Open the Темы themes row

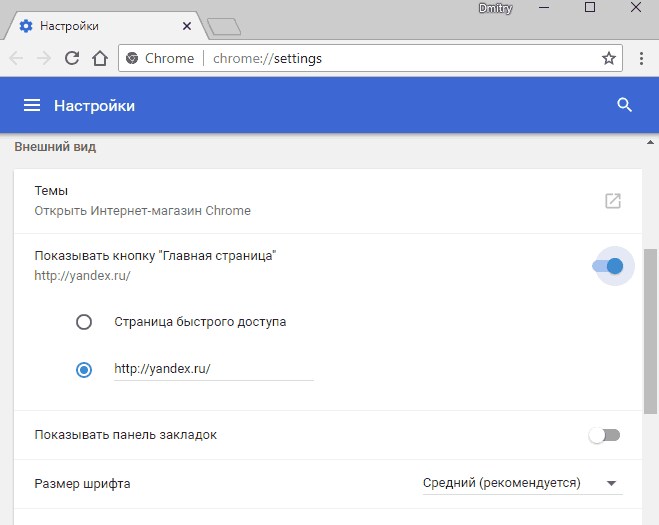pos(328,201)
